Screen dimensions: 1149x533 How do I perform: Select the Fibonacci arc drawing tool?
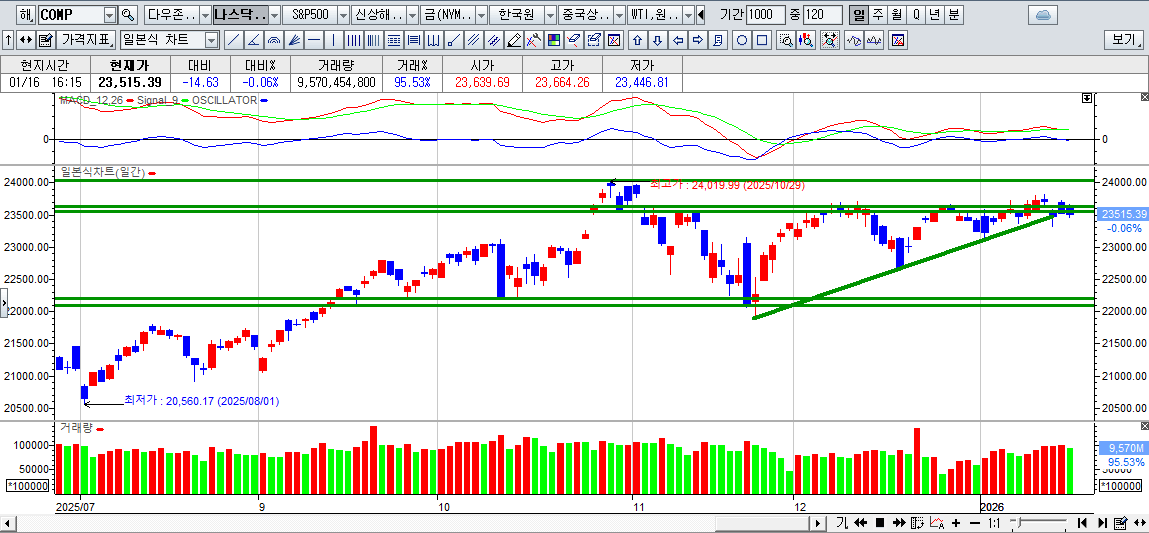pos(274,40)
